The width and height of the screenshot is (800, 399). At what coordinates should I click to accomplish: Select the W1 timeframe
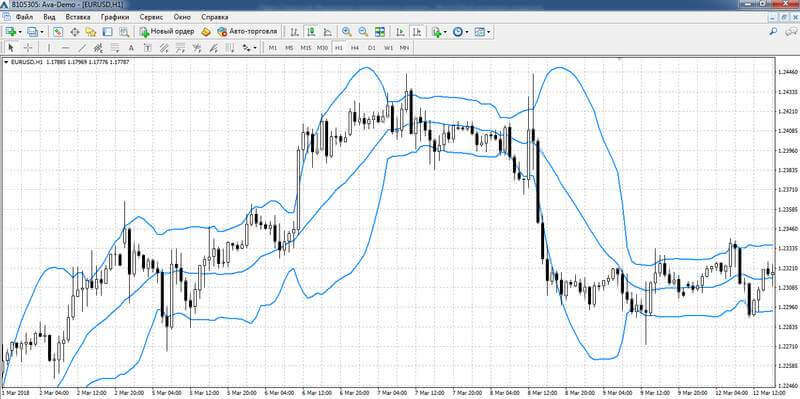point(388,47)
